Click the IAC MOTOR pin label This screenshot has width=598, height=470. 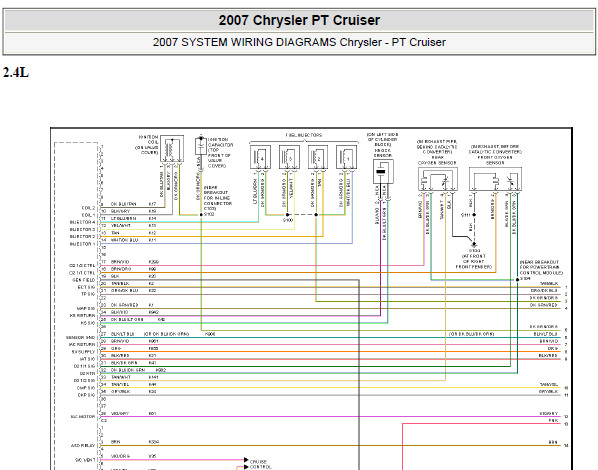pos(83,417)
